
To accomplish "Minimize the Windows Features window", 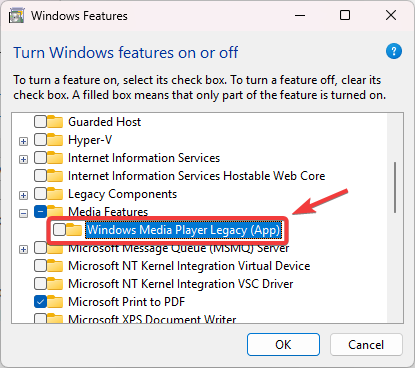I will point(300,15).
